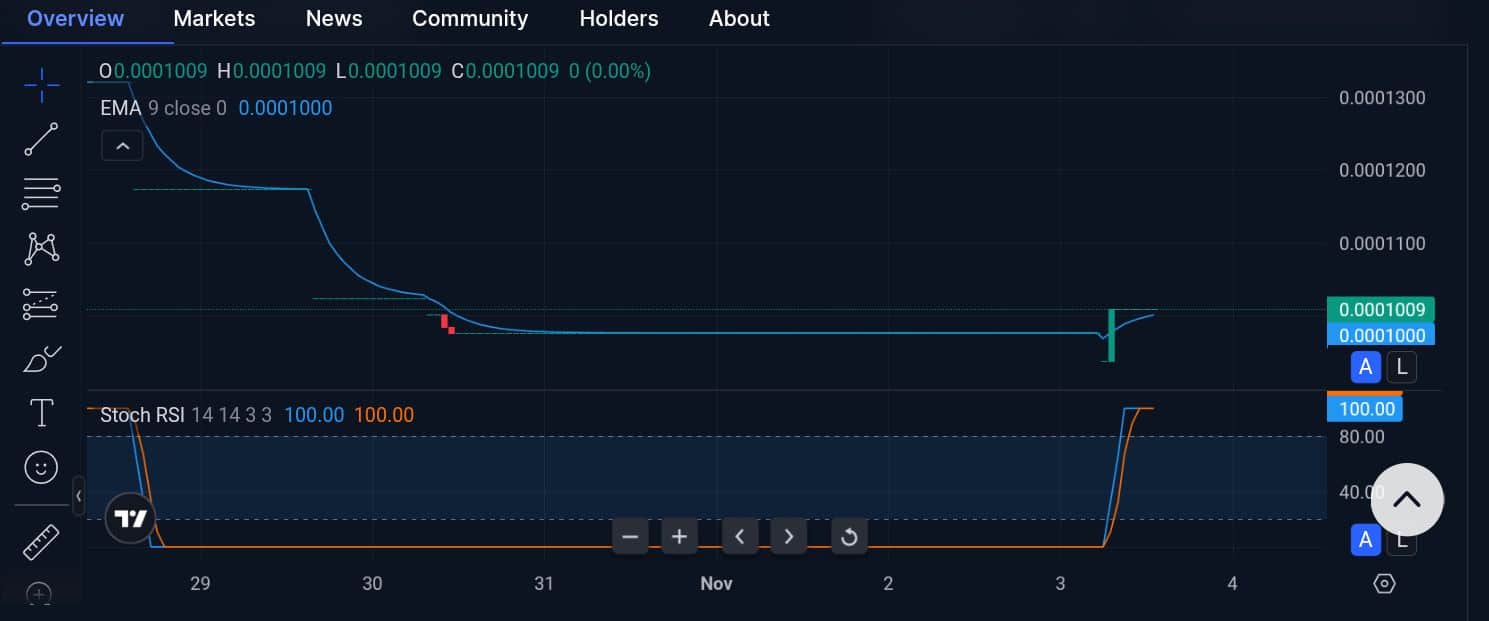Switch to the Markets tab

pos(214,18)
